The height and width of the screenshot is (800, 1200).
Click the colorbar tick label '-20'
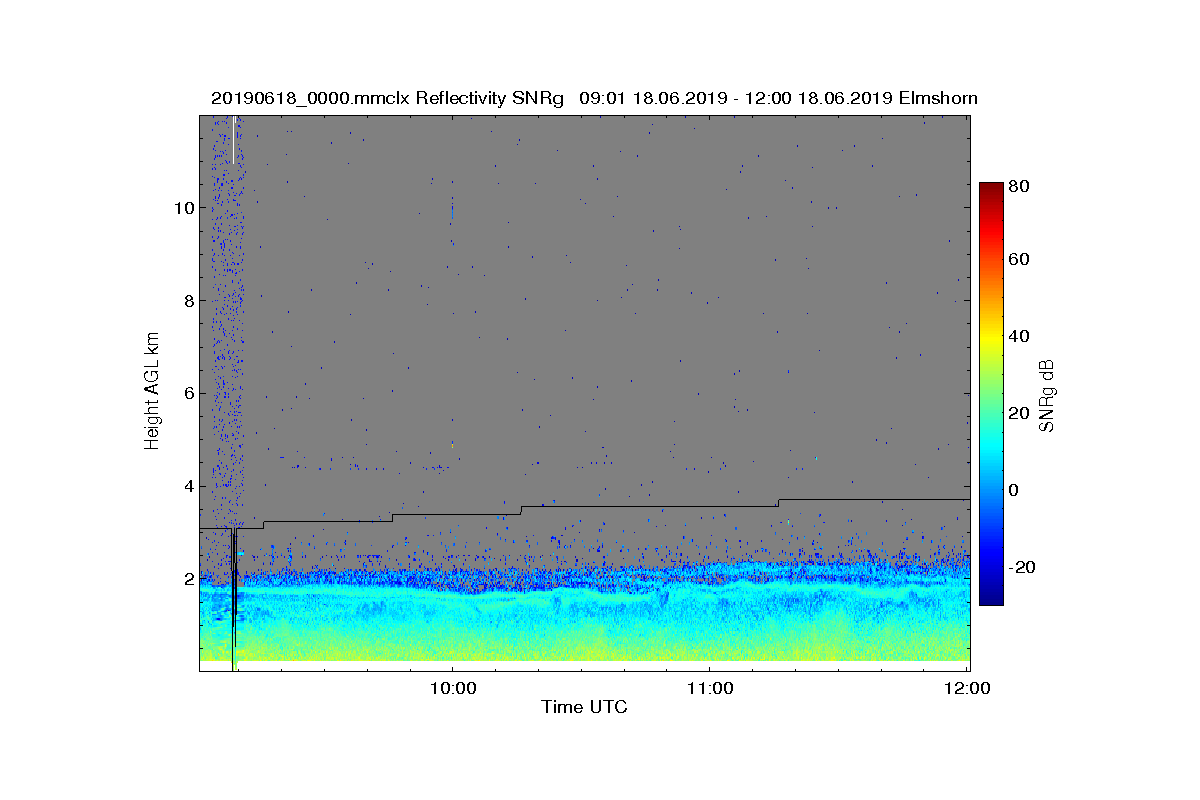tap(1023, 567)
